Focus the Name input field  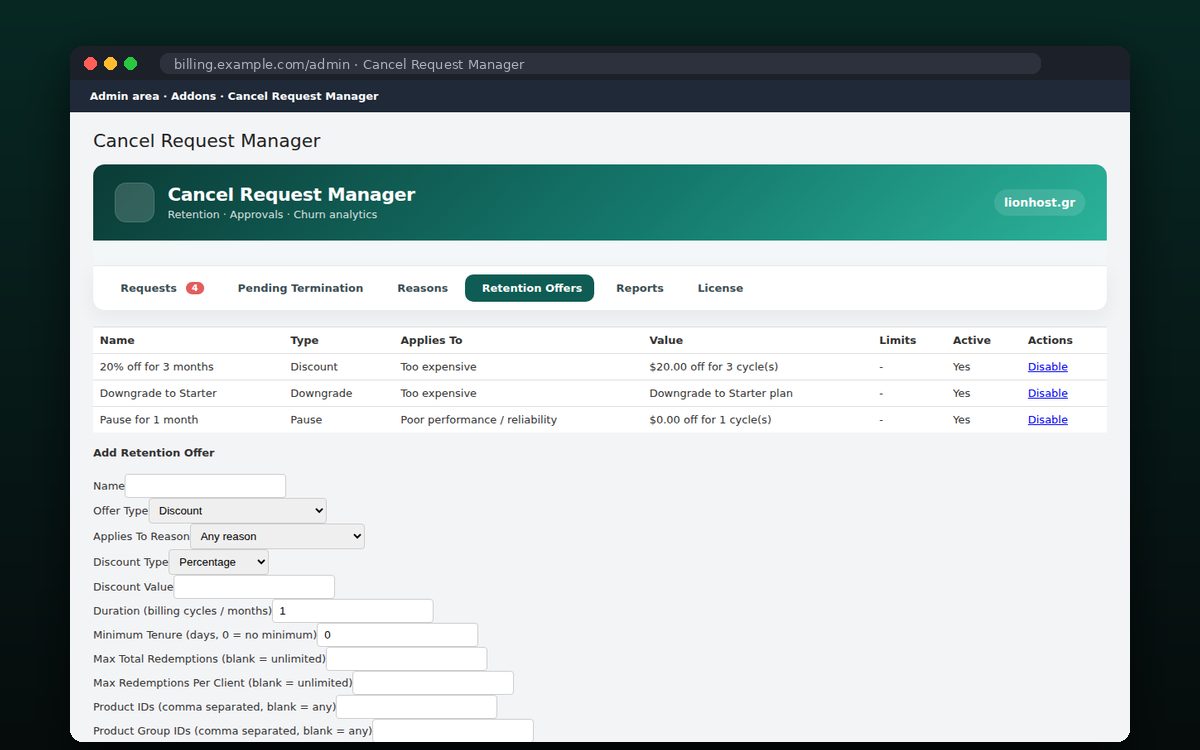205,486
